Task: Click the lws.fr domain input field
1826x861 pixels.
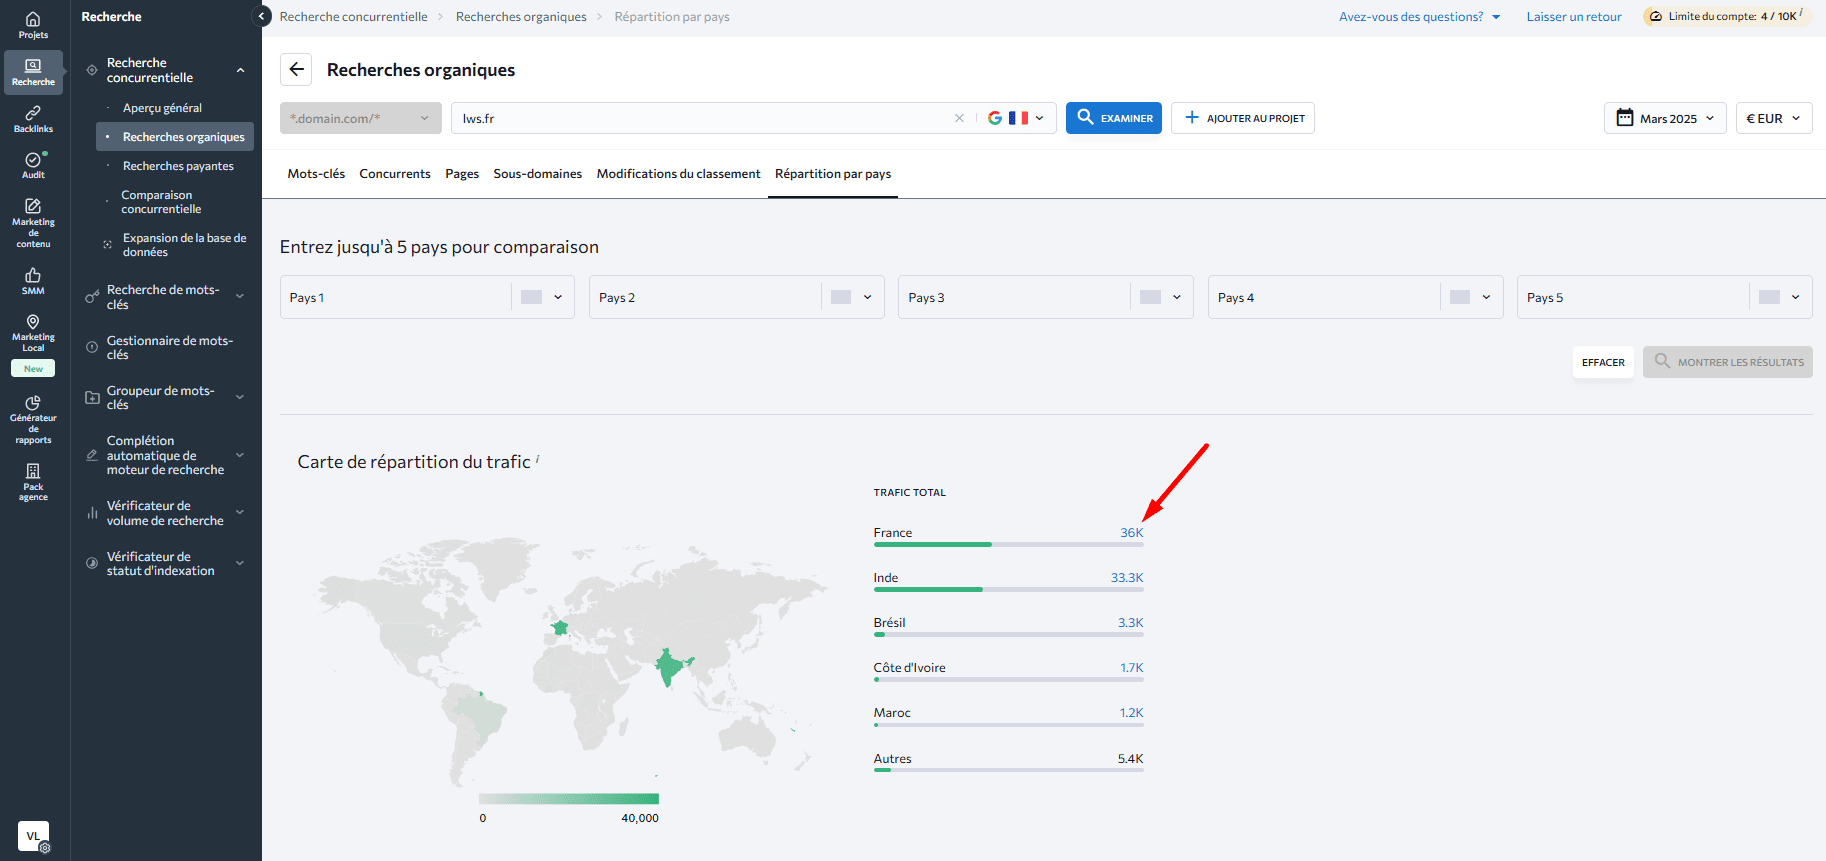Action: point(705,118)
